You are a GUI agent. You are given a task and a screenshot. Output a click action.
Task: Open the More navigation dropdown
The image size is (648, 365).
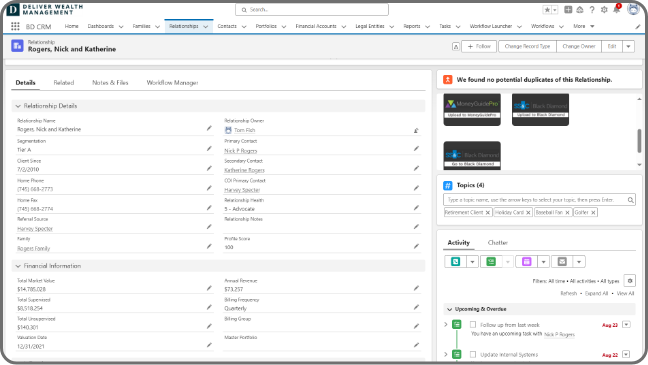point(584,26)
